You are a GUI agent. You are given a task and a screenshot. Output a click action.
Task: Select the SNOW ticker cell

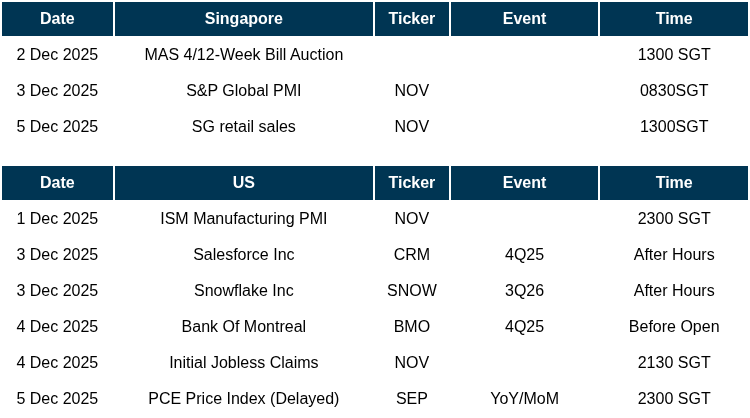coord(411,291)
